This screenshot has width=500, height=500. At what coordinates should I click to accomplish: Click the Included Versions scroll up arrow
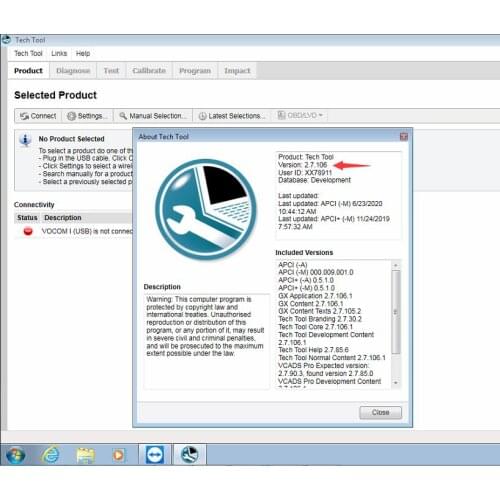(396, 265)
